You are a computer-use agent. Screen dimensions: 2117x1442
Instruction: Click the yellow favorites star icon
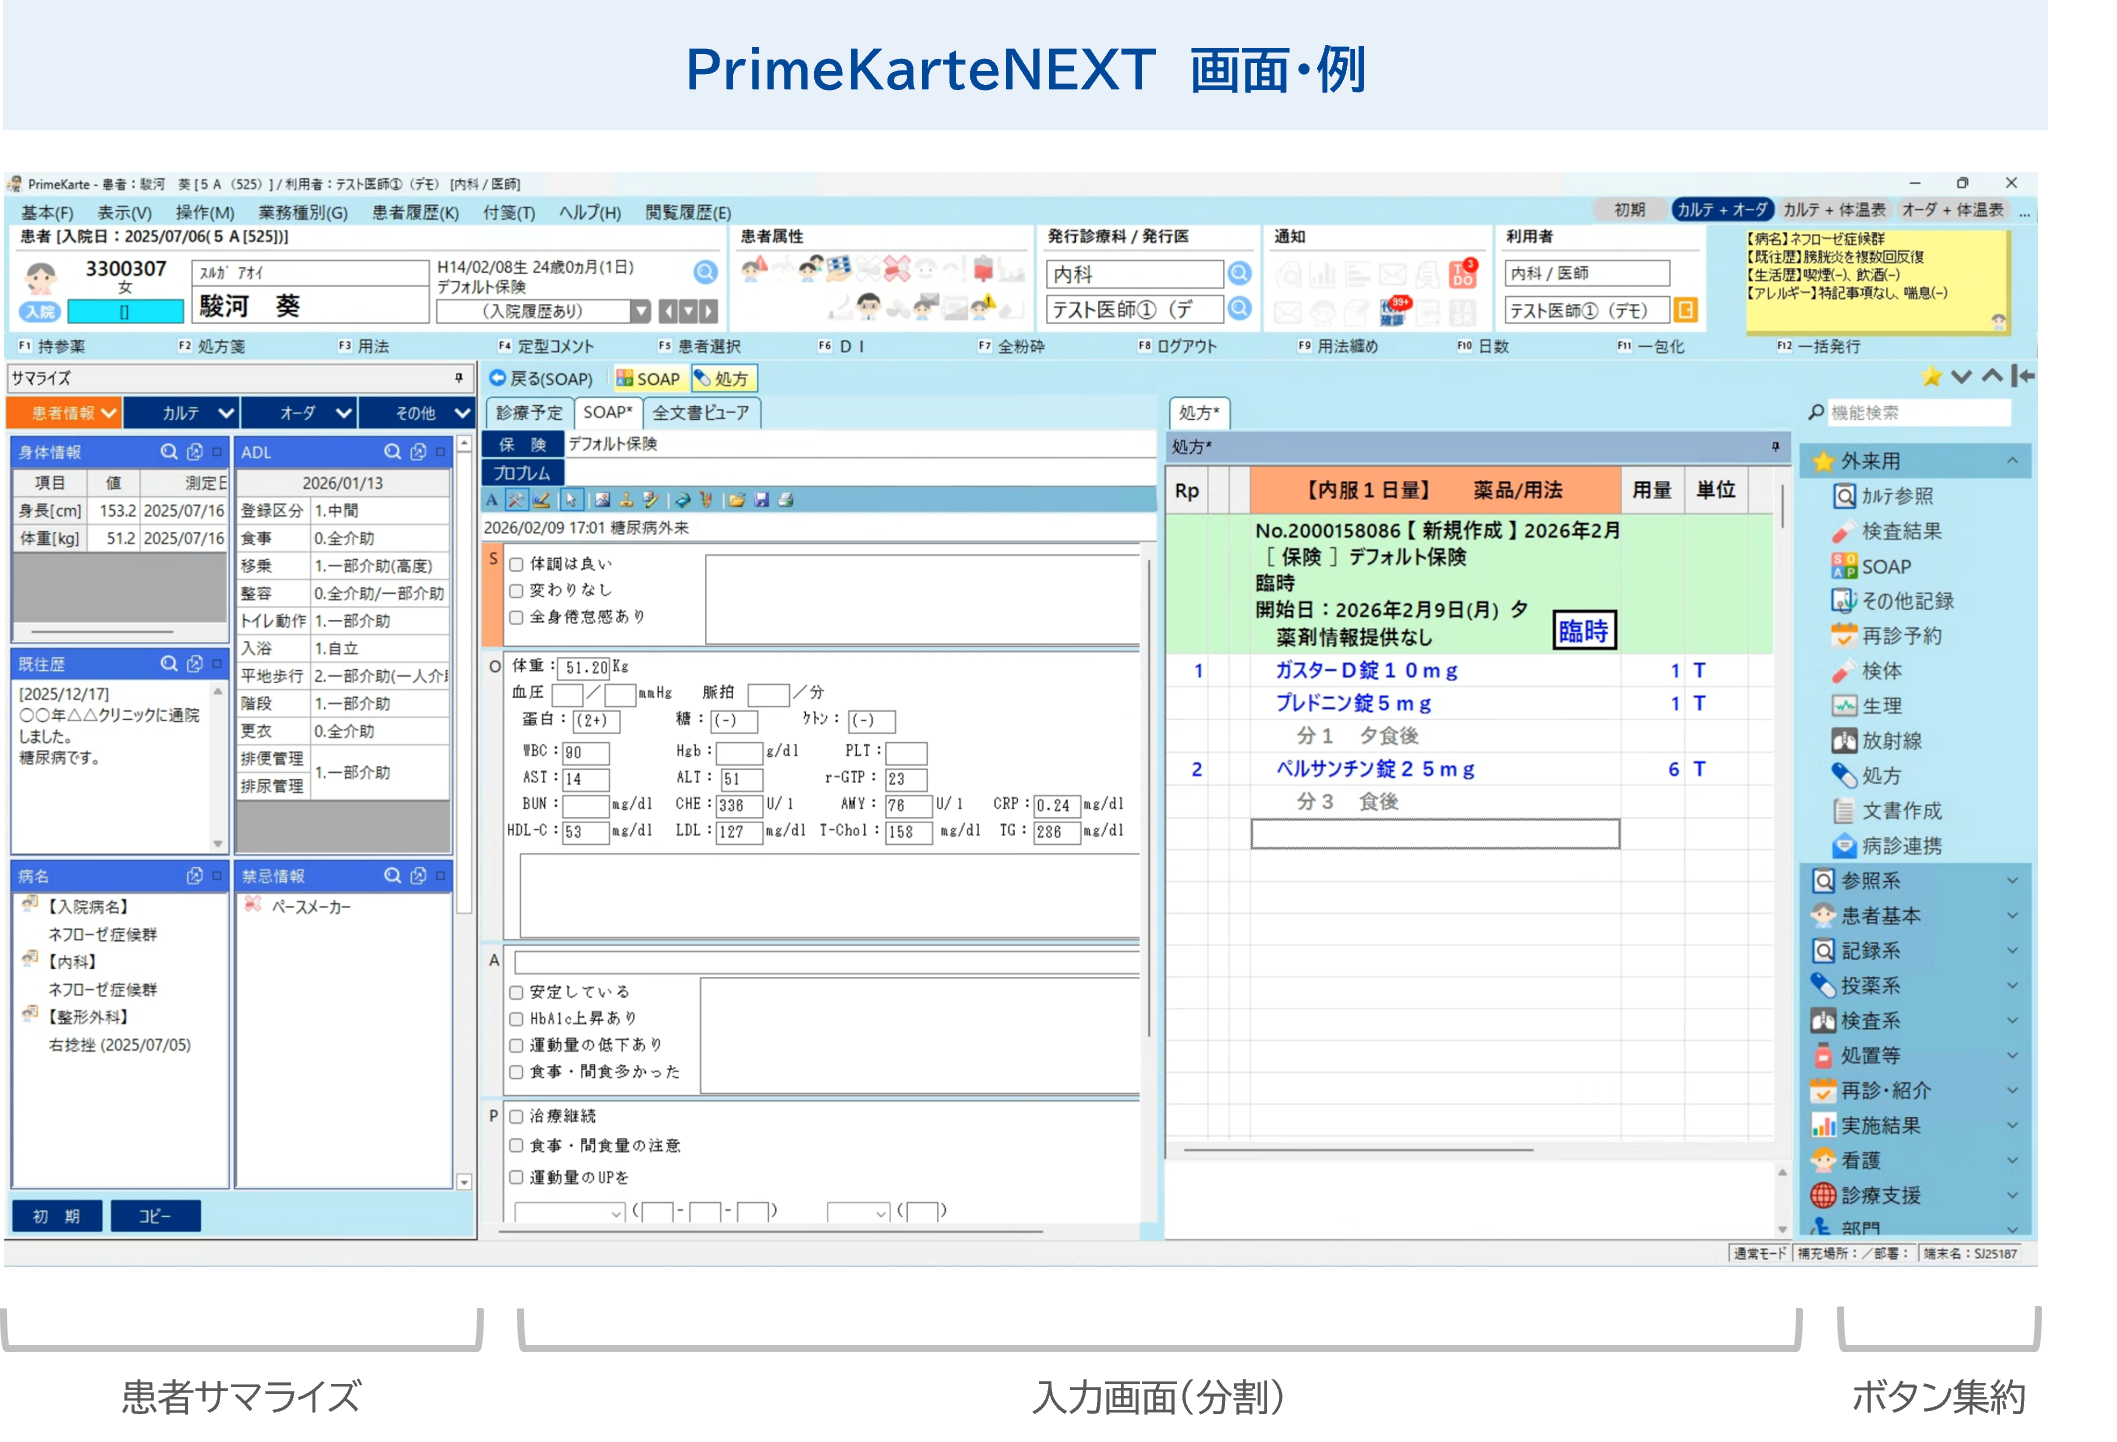[x=1931, y=377]
